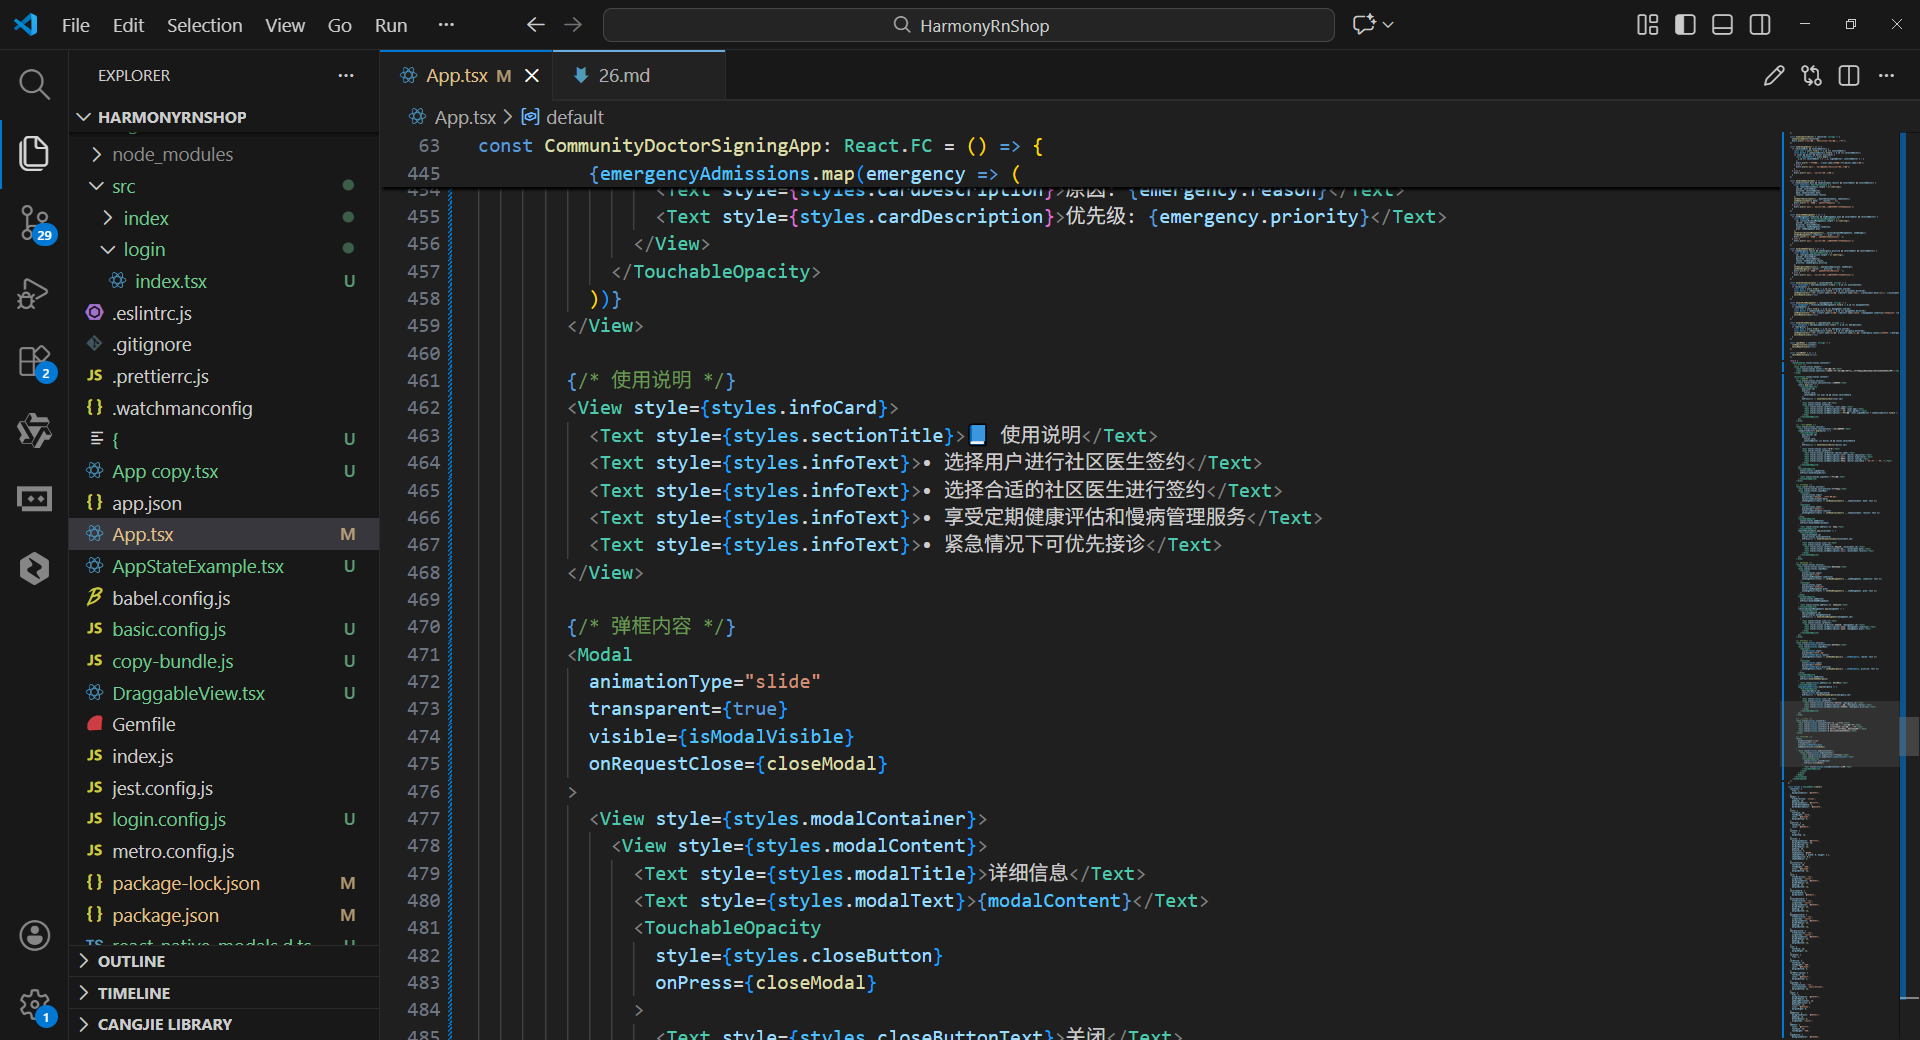This screenshot has height=1040, width=1920.
Task: Click the pencil edit icon in editor toolbar
Action: (x=1774, y=75)
